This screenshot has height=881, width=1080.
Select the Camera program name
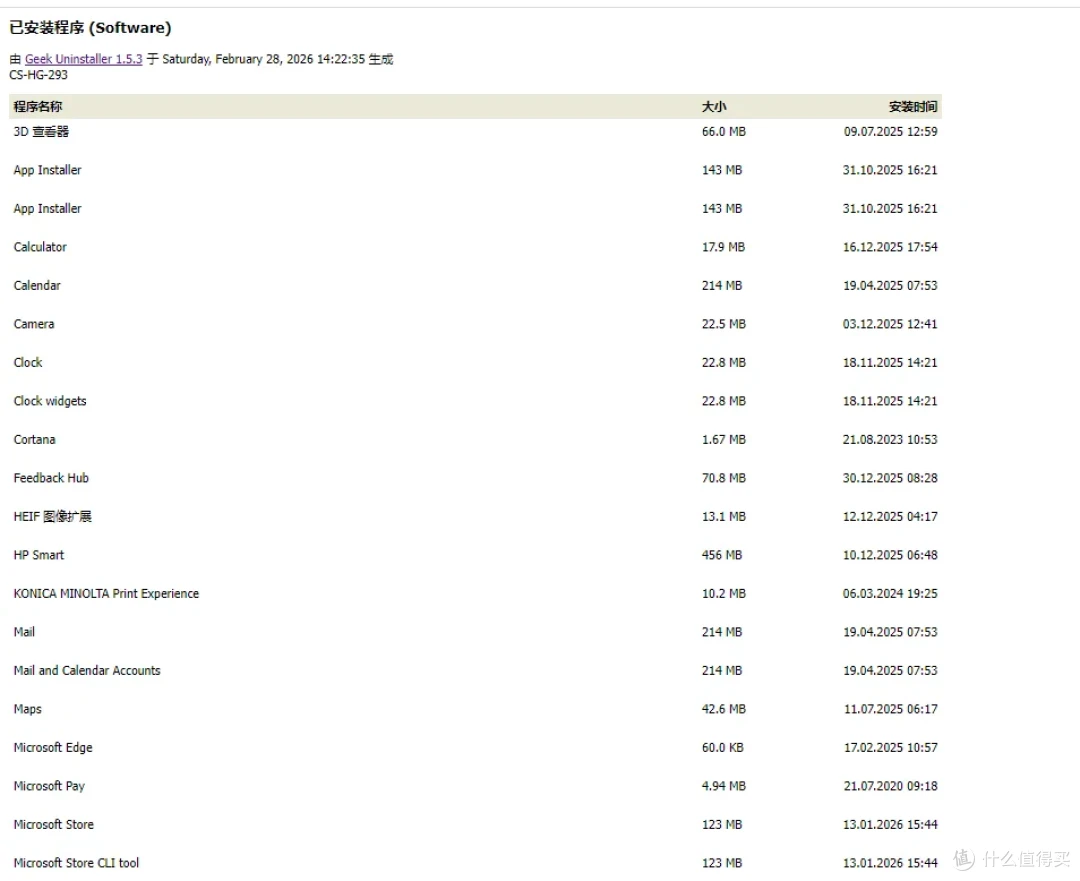(34, 324)
